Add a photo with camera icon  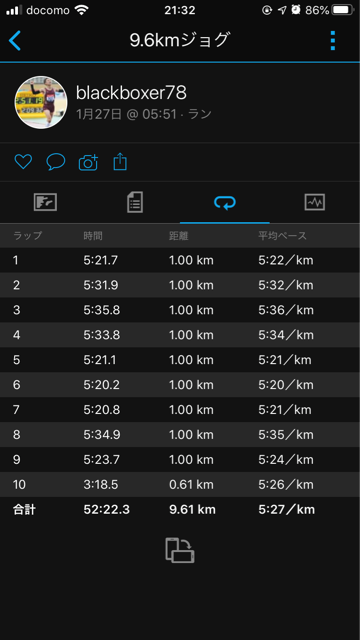88,162
